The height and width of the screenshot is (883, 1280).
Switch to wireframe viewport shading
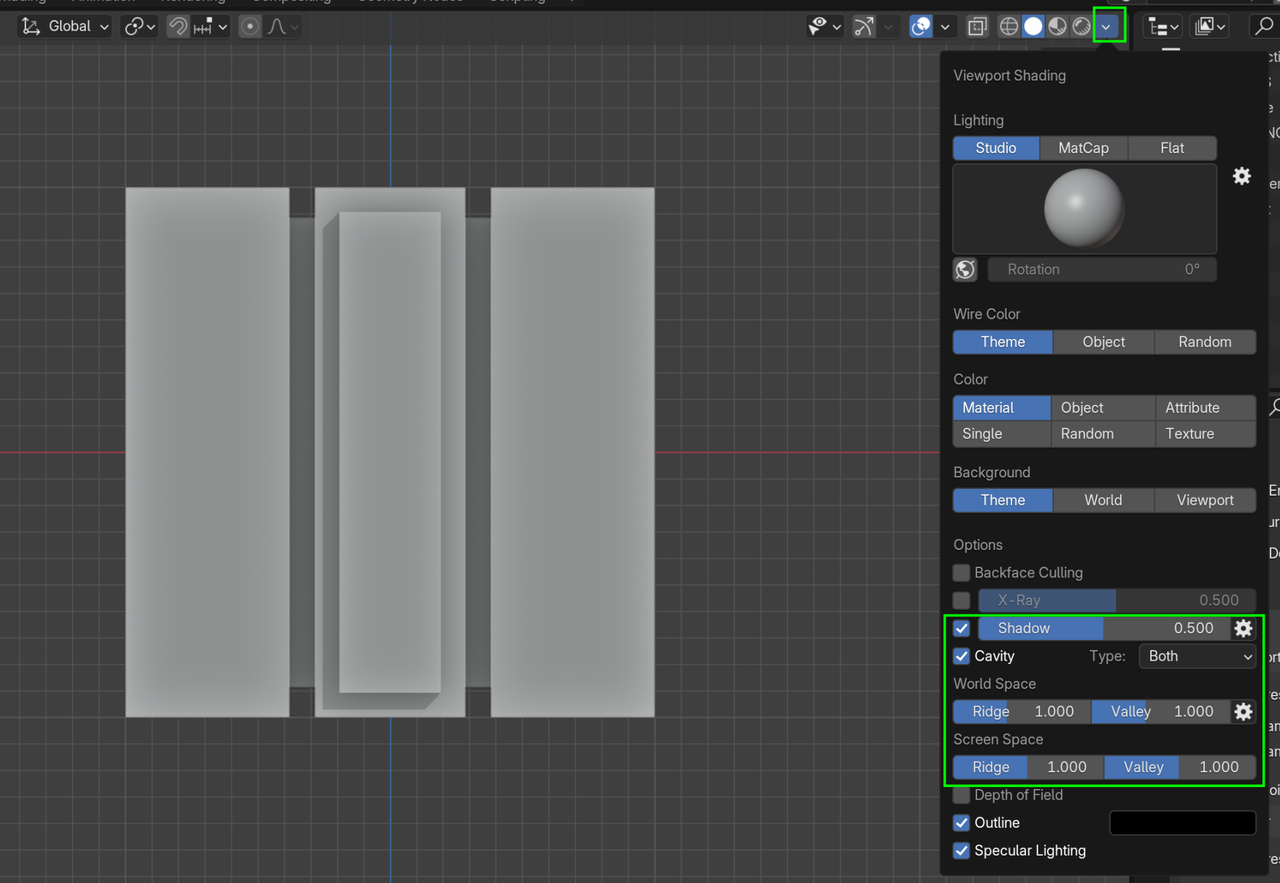(x=1009, y=27)
